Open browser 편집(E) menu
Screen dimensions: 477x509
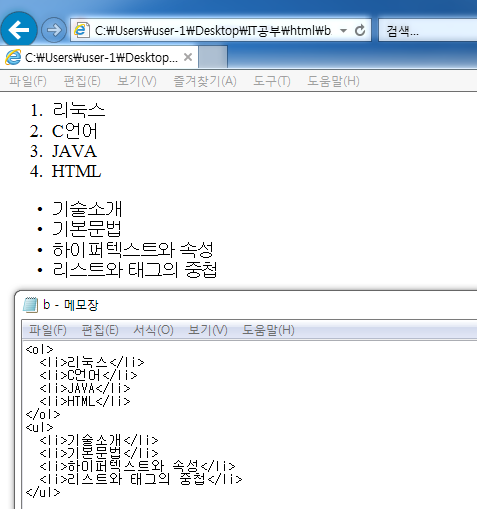click(82, 81)
